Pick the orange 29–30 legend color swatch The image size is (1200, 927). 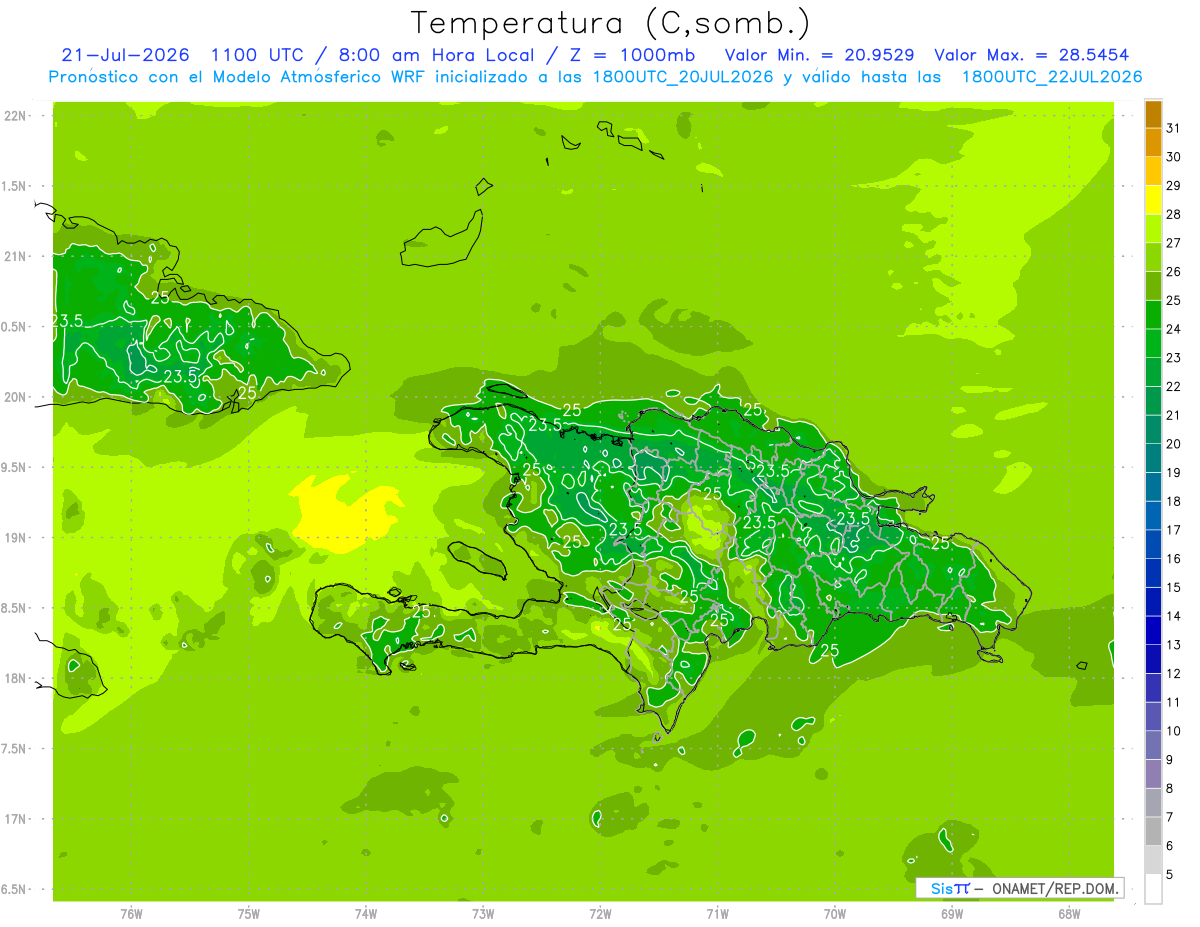[x=1153, y=171]
